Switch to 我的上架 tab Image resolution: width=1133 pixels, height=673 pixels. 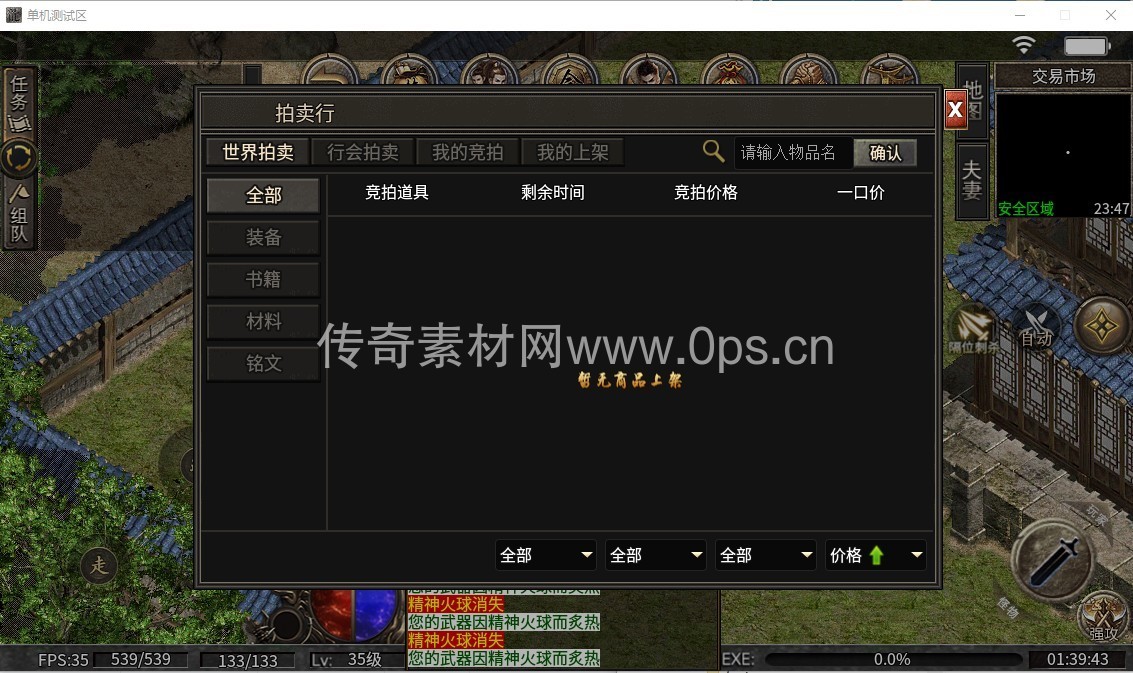(x=572, y=152)
